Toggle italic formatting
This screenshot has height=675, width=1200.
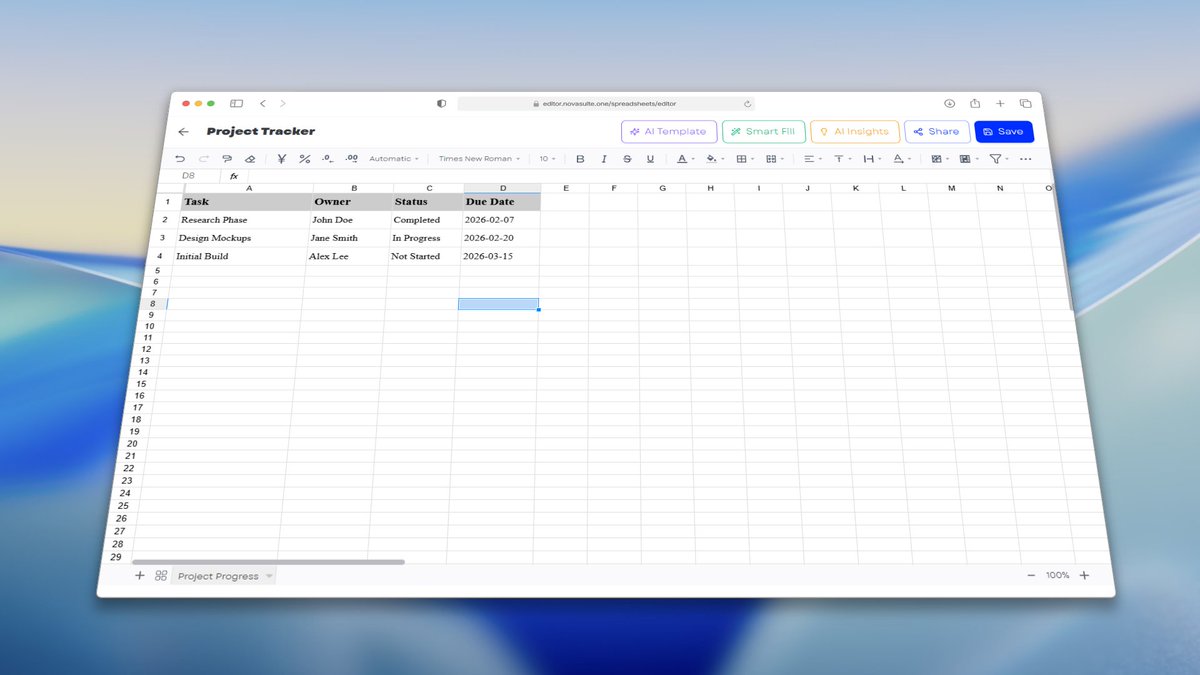[x=604, y=159]
